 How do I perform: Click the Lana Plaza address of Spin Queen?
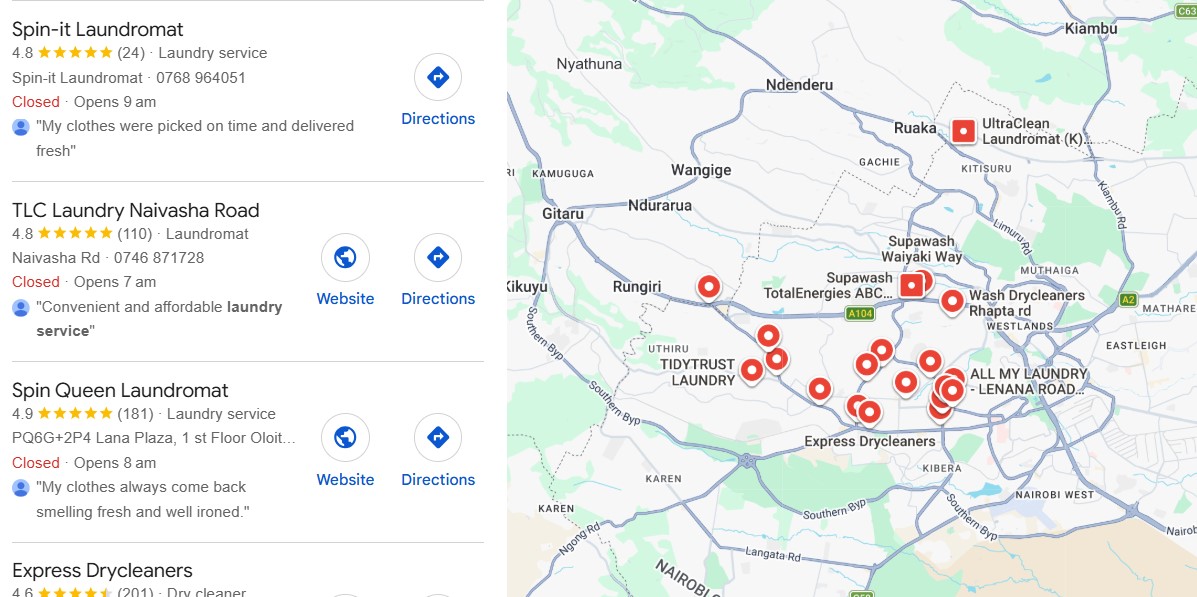click(x=153, y=438)
